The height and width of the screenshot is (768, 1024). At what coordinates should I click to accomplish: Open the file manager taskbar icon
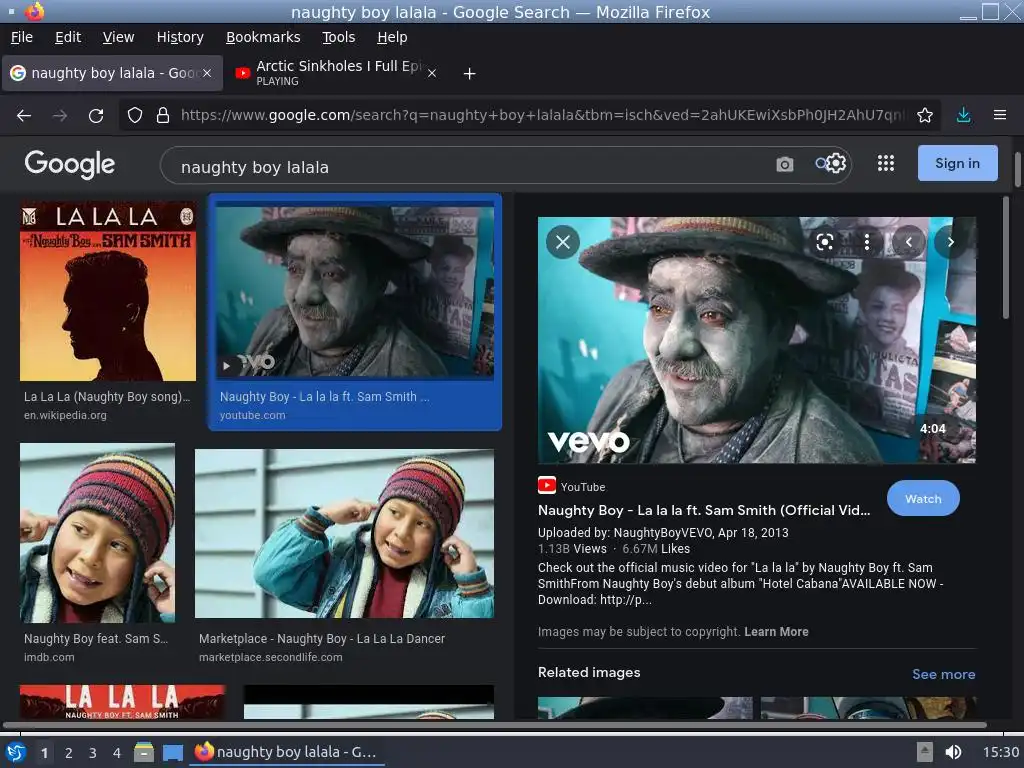click(144, 752)
